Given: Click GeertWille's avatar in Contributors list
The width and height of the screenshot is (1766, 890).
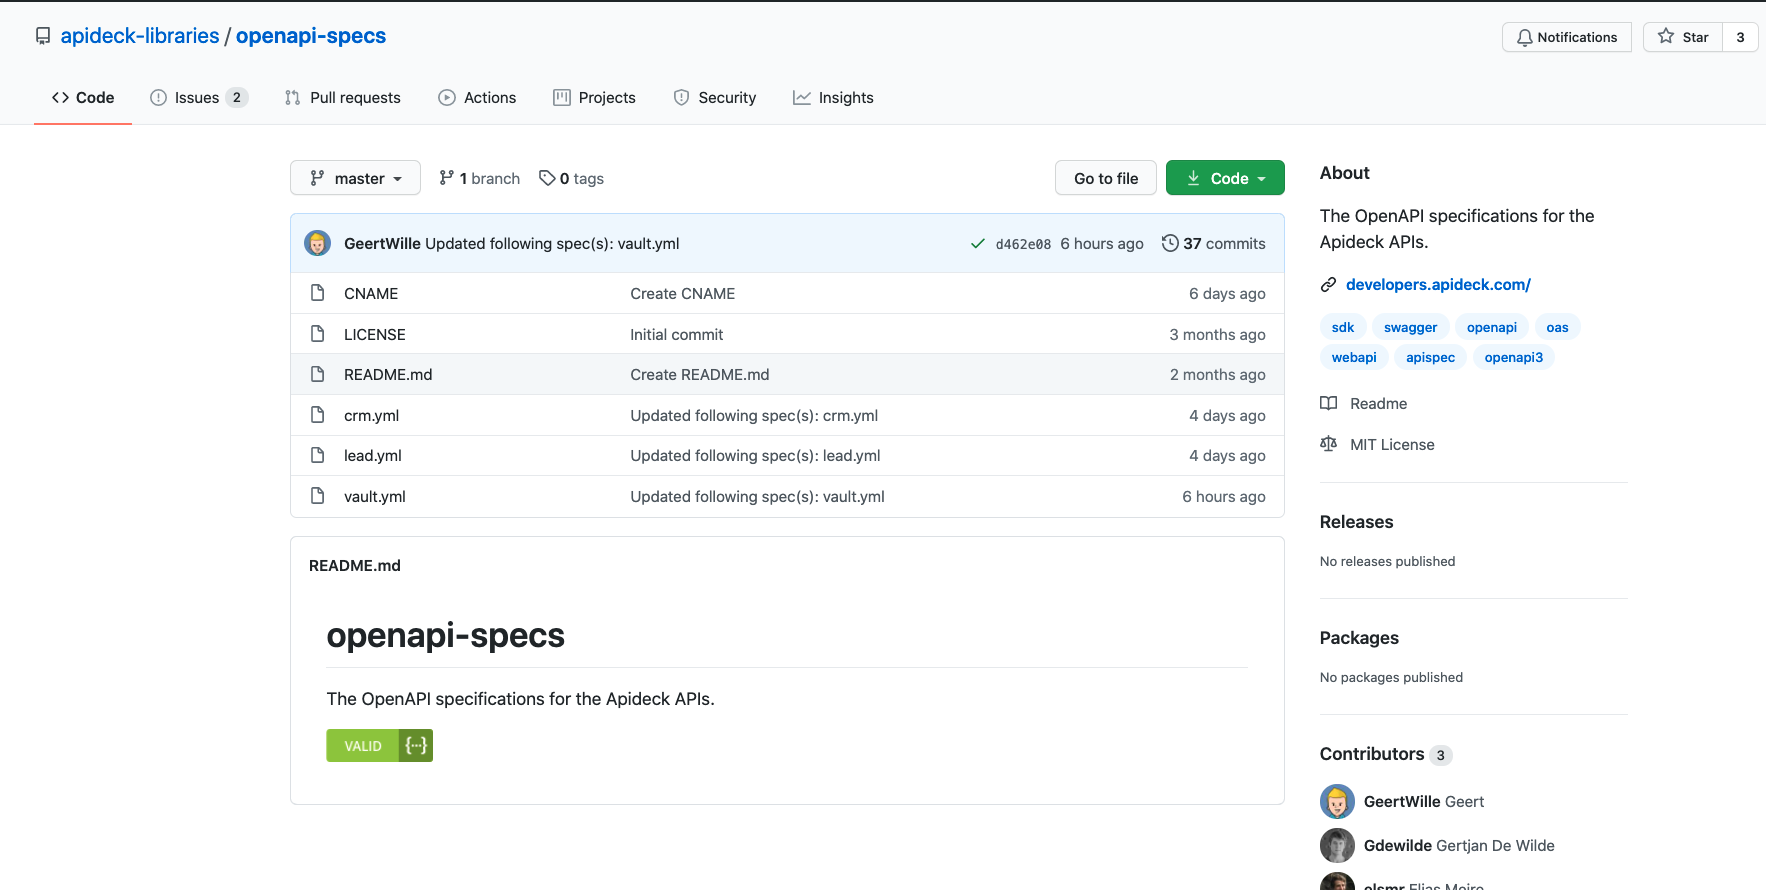Looking at the screenshot, I should (x=1337, y=801).
